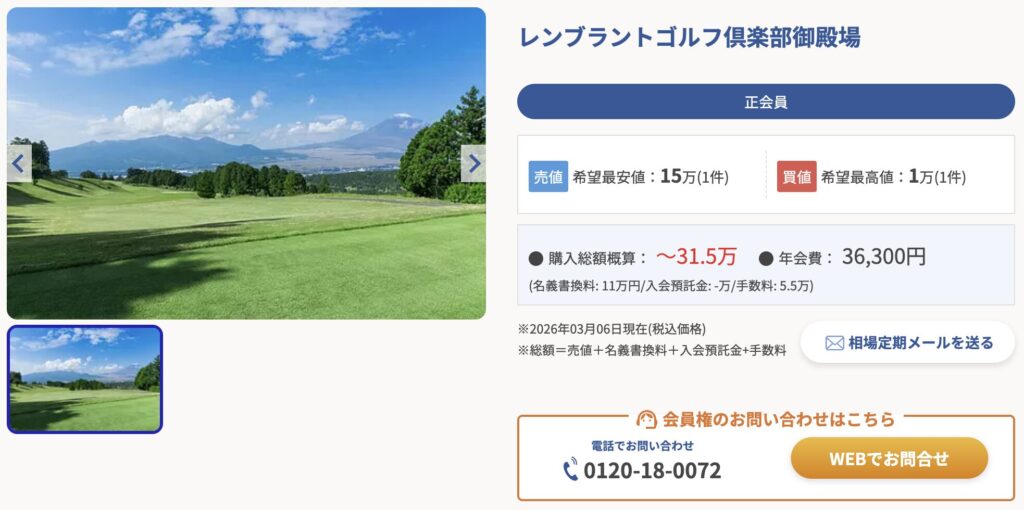Click the 希望最安値 15万 listing
The height and width of the screenshot is (510, 1024).
650,177
